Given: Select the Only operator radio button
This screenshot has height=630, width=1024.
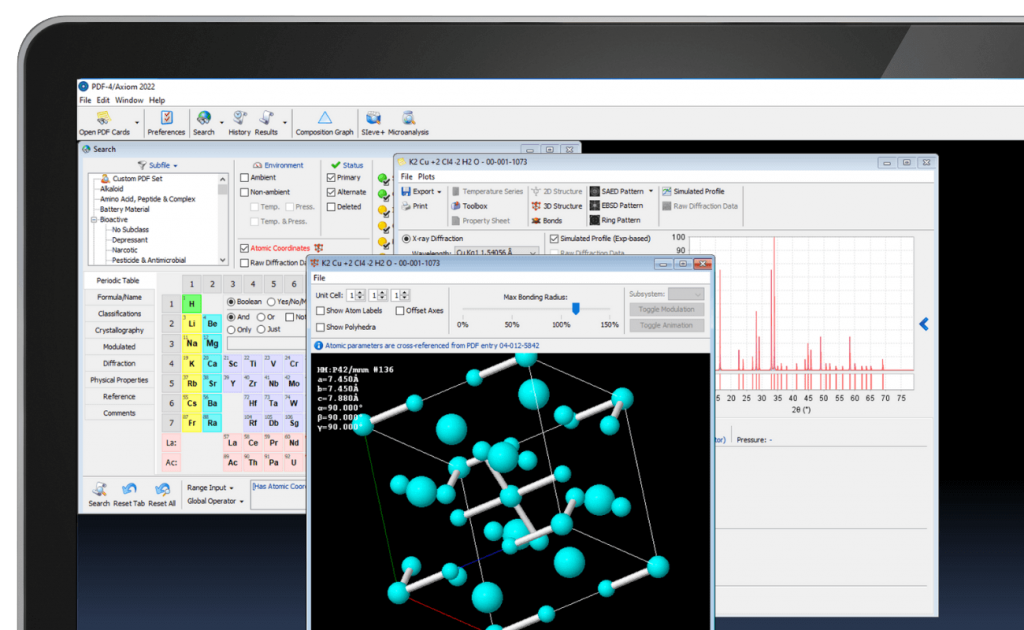Looking at the screenshot, I should [x=231, y=330].
